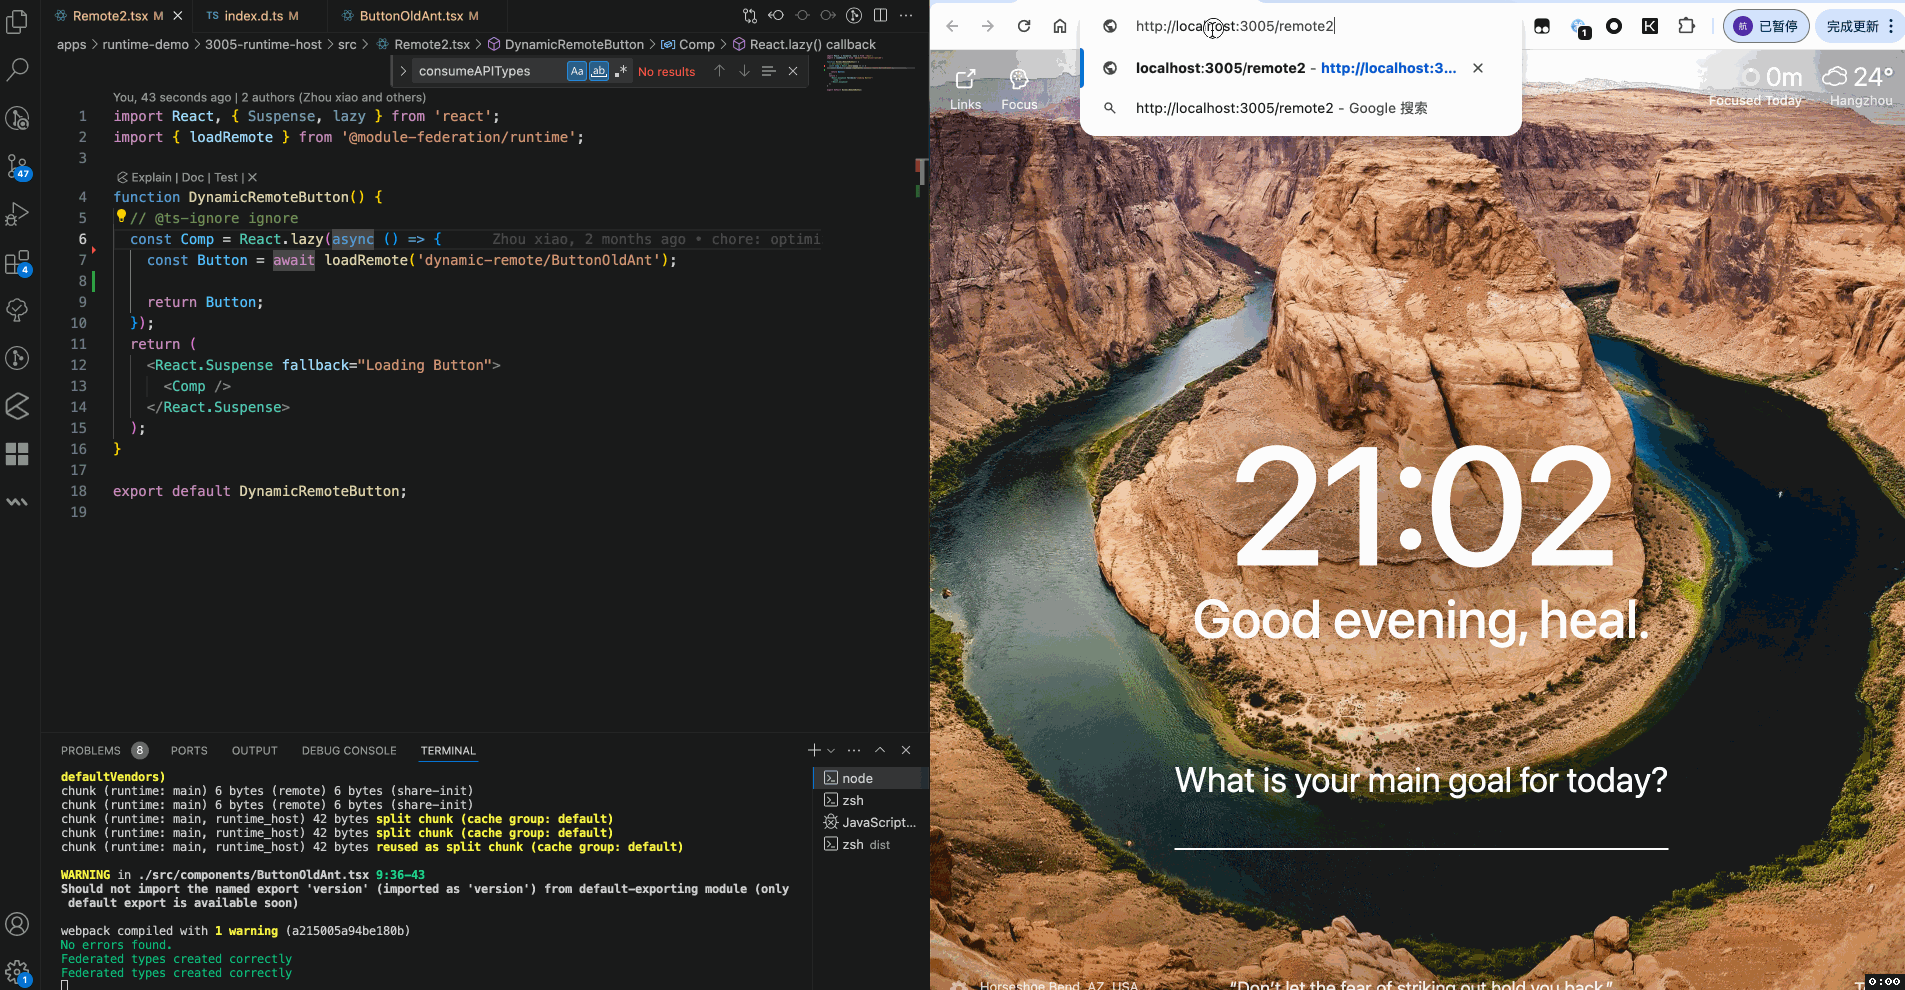Viewport: 1905px width, 990px height.
Task: Open the new terminal launch profile dropdown
Action: (831, 751)
